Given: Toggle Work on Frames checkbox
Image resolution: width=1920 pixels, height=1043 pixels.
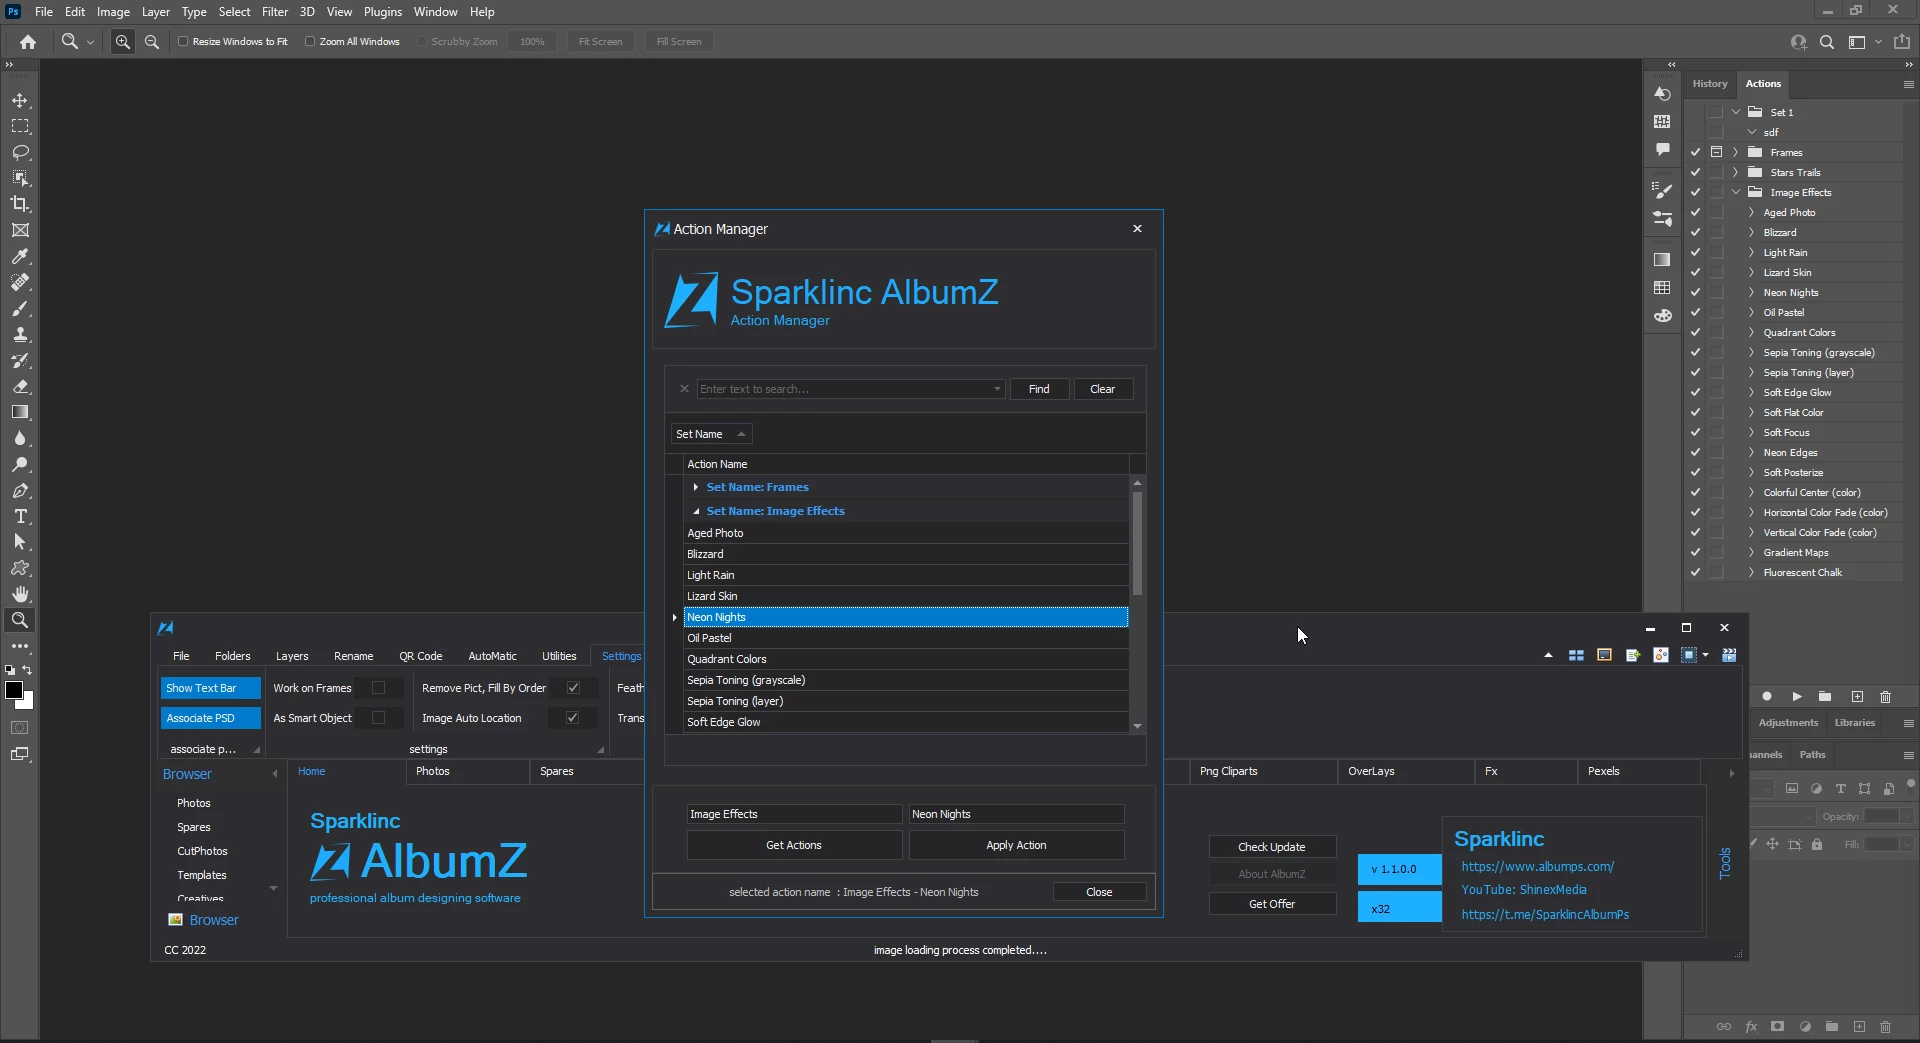Looking at the screenshot, I should pos(378,688).
